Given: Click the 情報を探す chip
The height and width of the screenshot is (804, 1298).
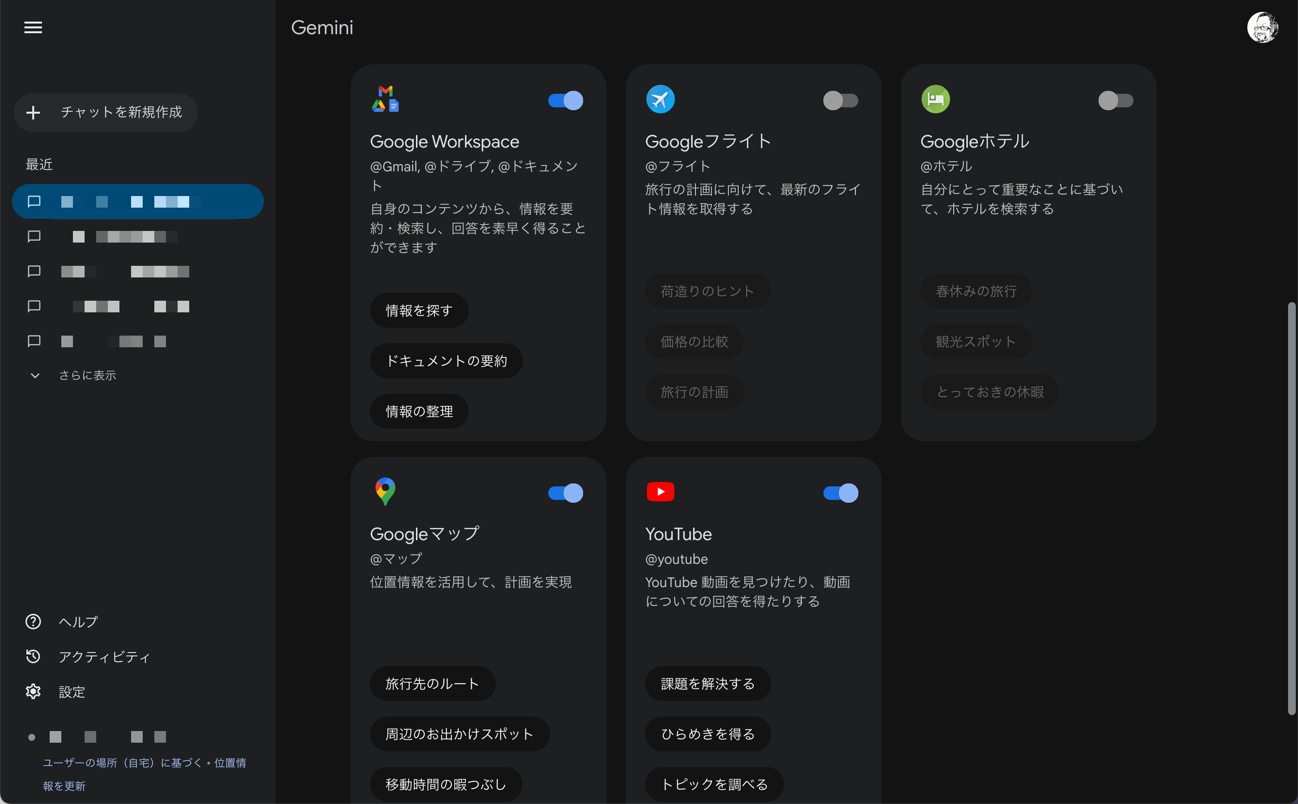Looking at the screenshot, I should coord(419,311).
